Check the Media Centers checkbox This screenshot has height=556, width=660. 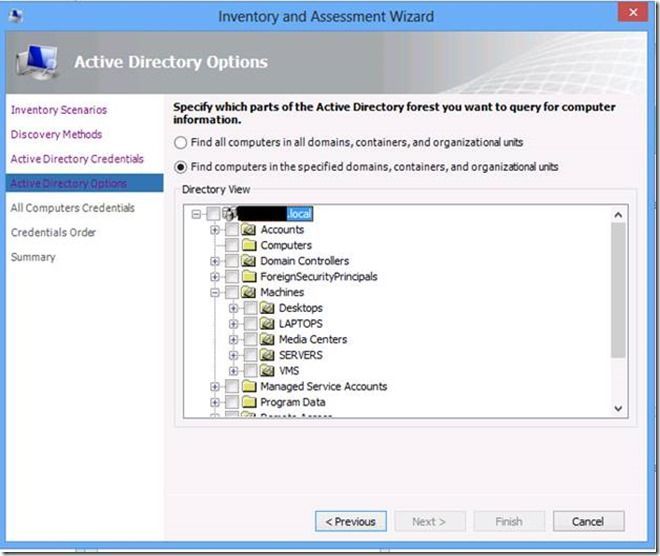tap(250, 339)
